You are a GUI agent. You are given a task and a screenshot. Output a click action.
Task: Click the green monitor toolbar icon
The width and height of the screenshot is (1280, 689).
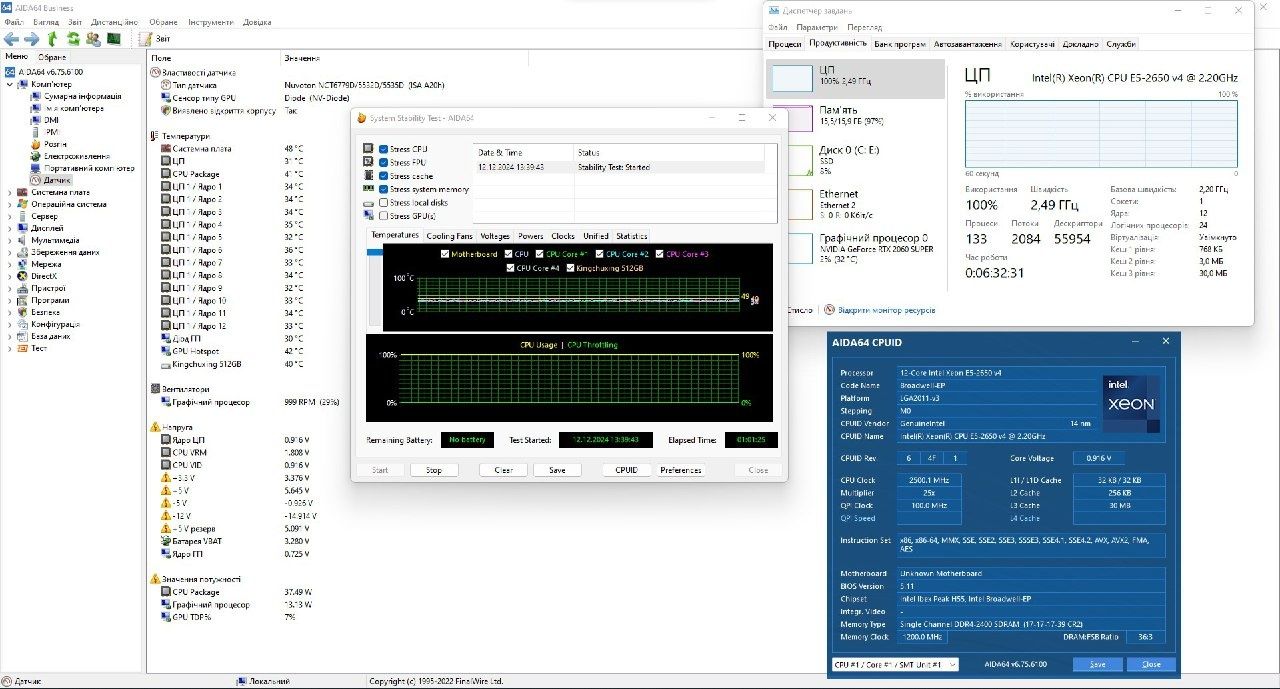pyautogui.click(x=114, y=39)
